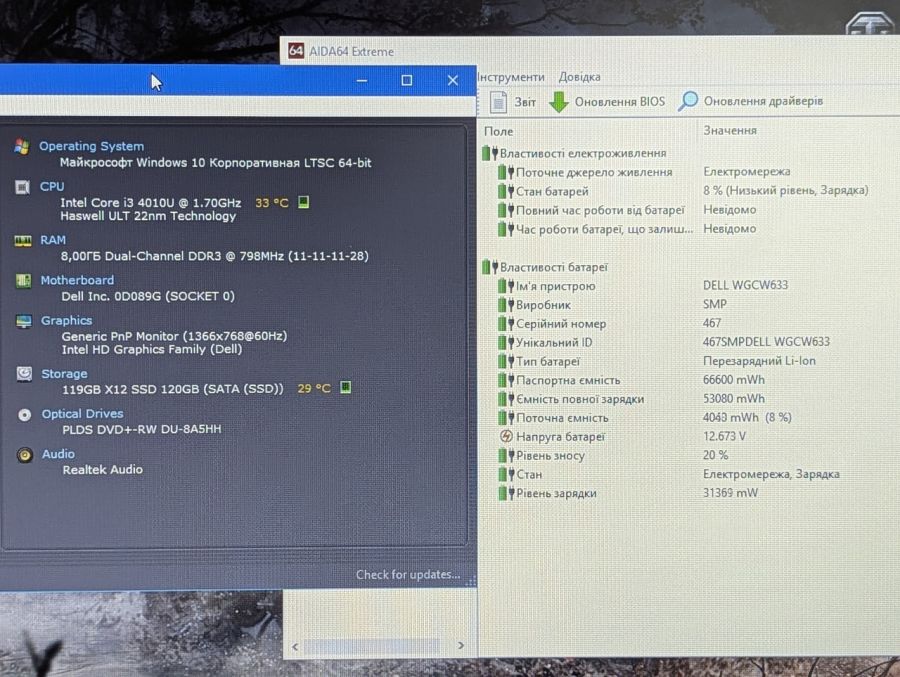
Task: Click battery icon beside Паспортна ємність
Action: [x=506, y=380]
